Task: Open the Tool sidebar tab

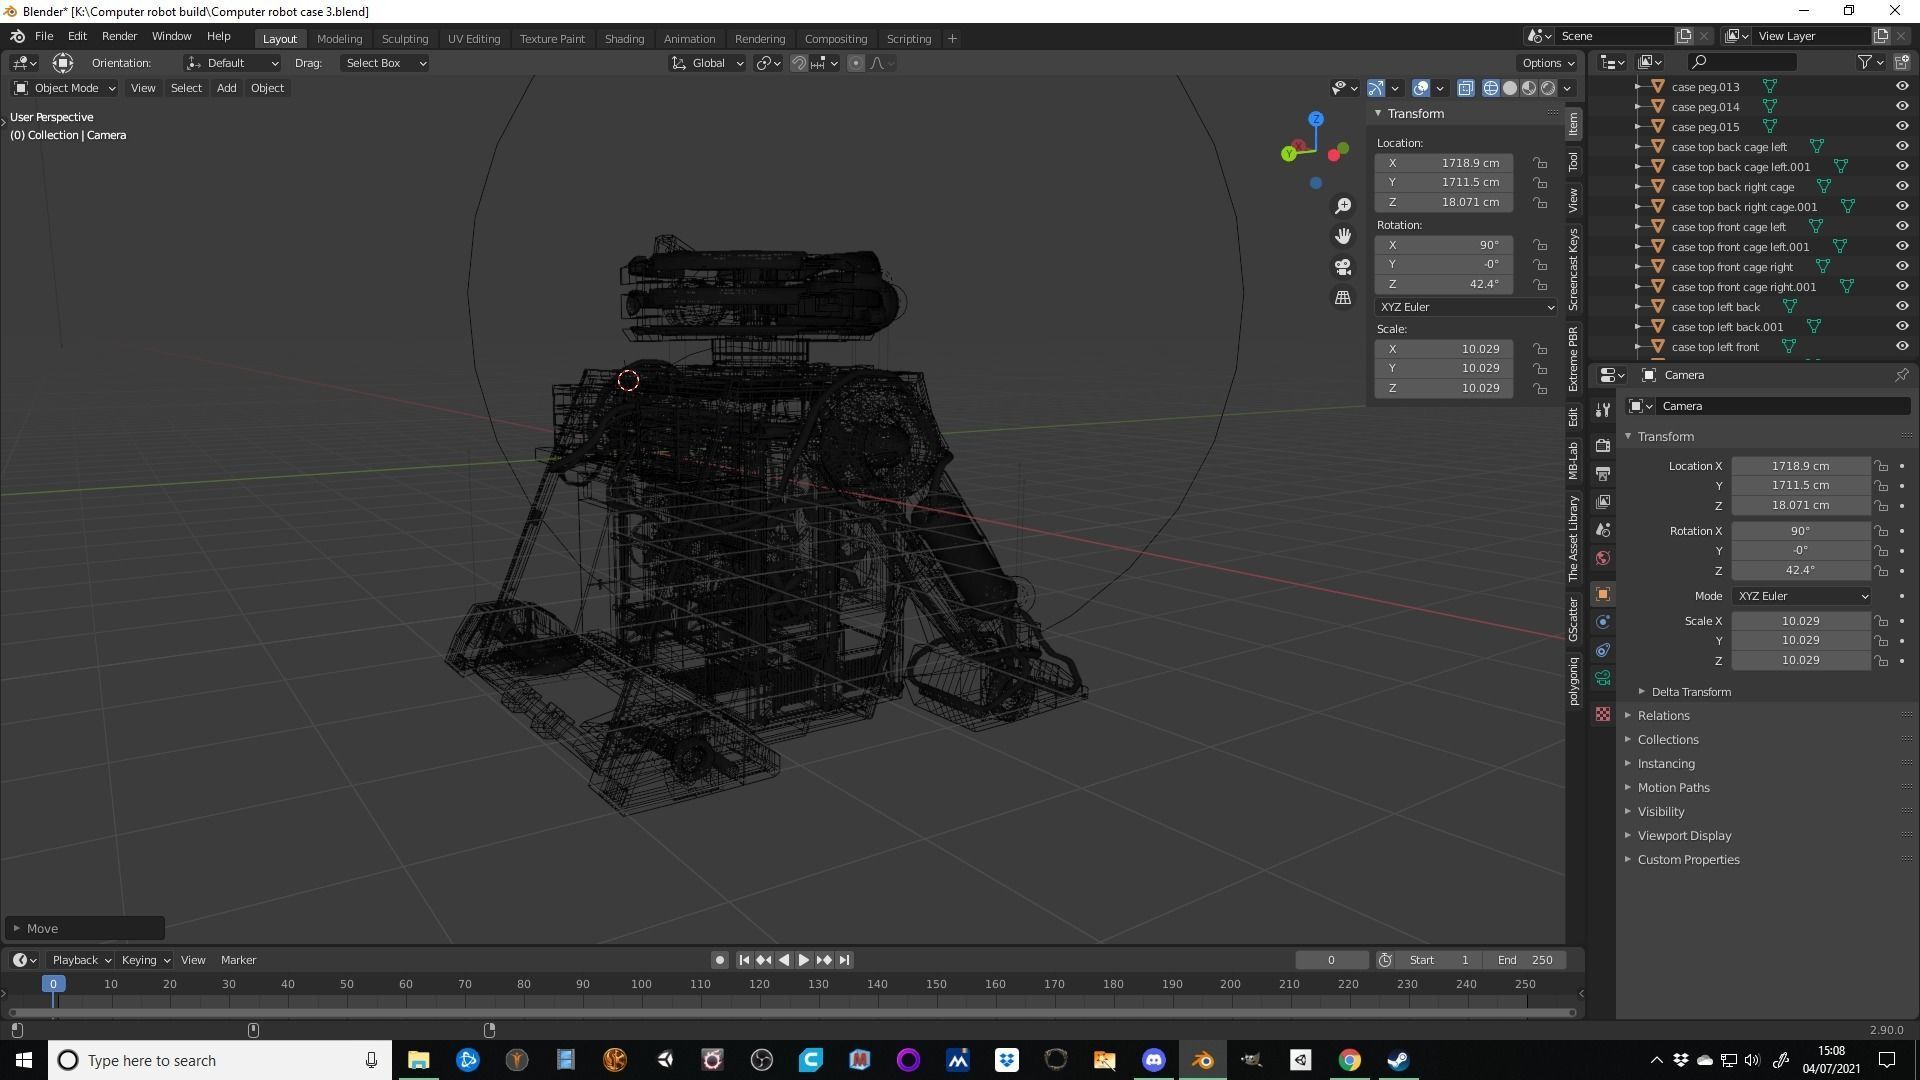Action: 1573,161
